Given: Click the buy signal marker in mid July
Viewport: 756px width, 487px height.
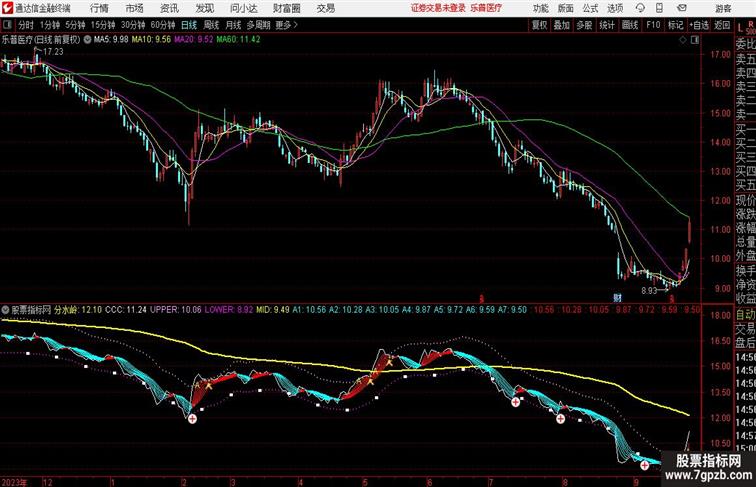Looking at the screenshot, I should pos(515,402).
